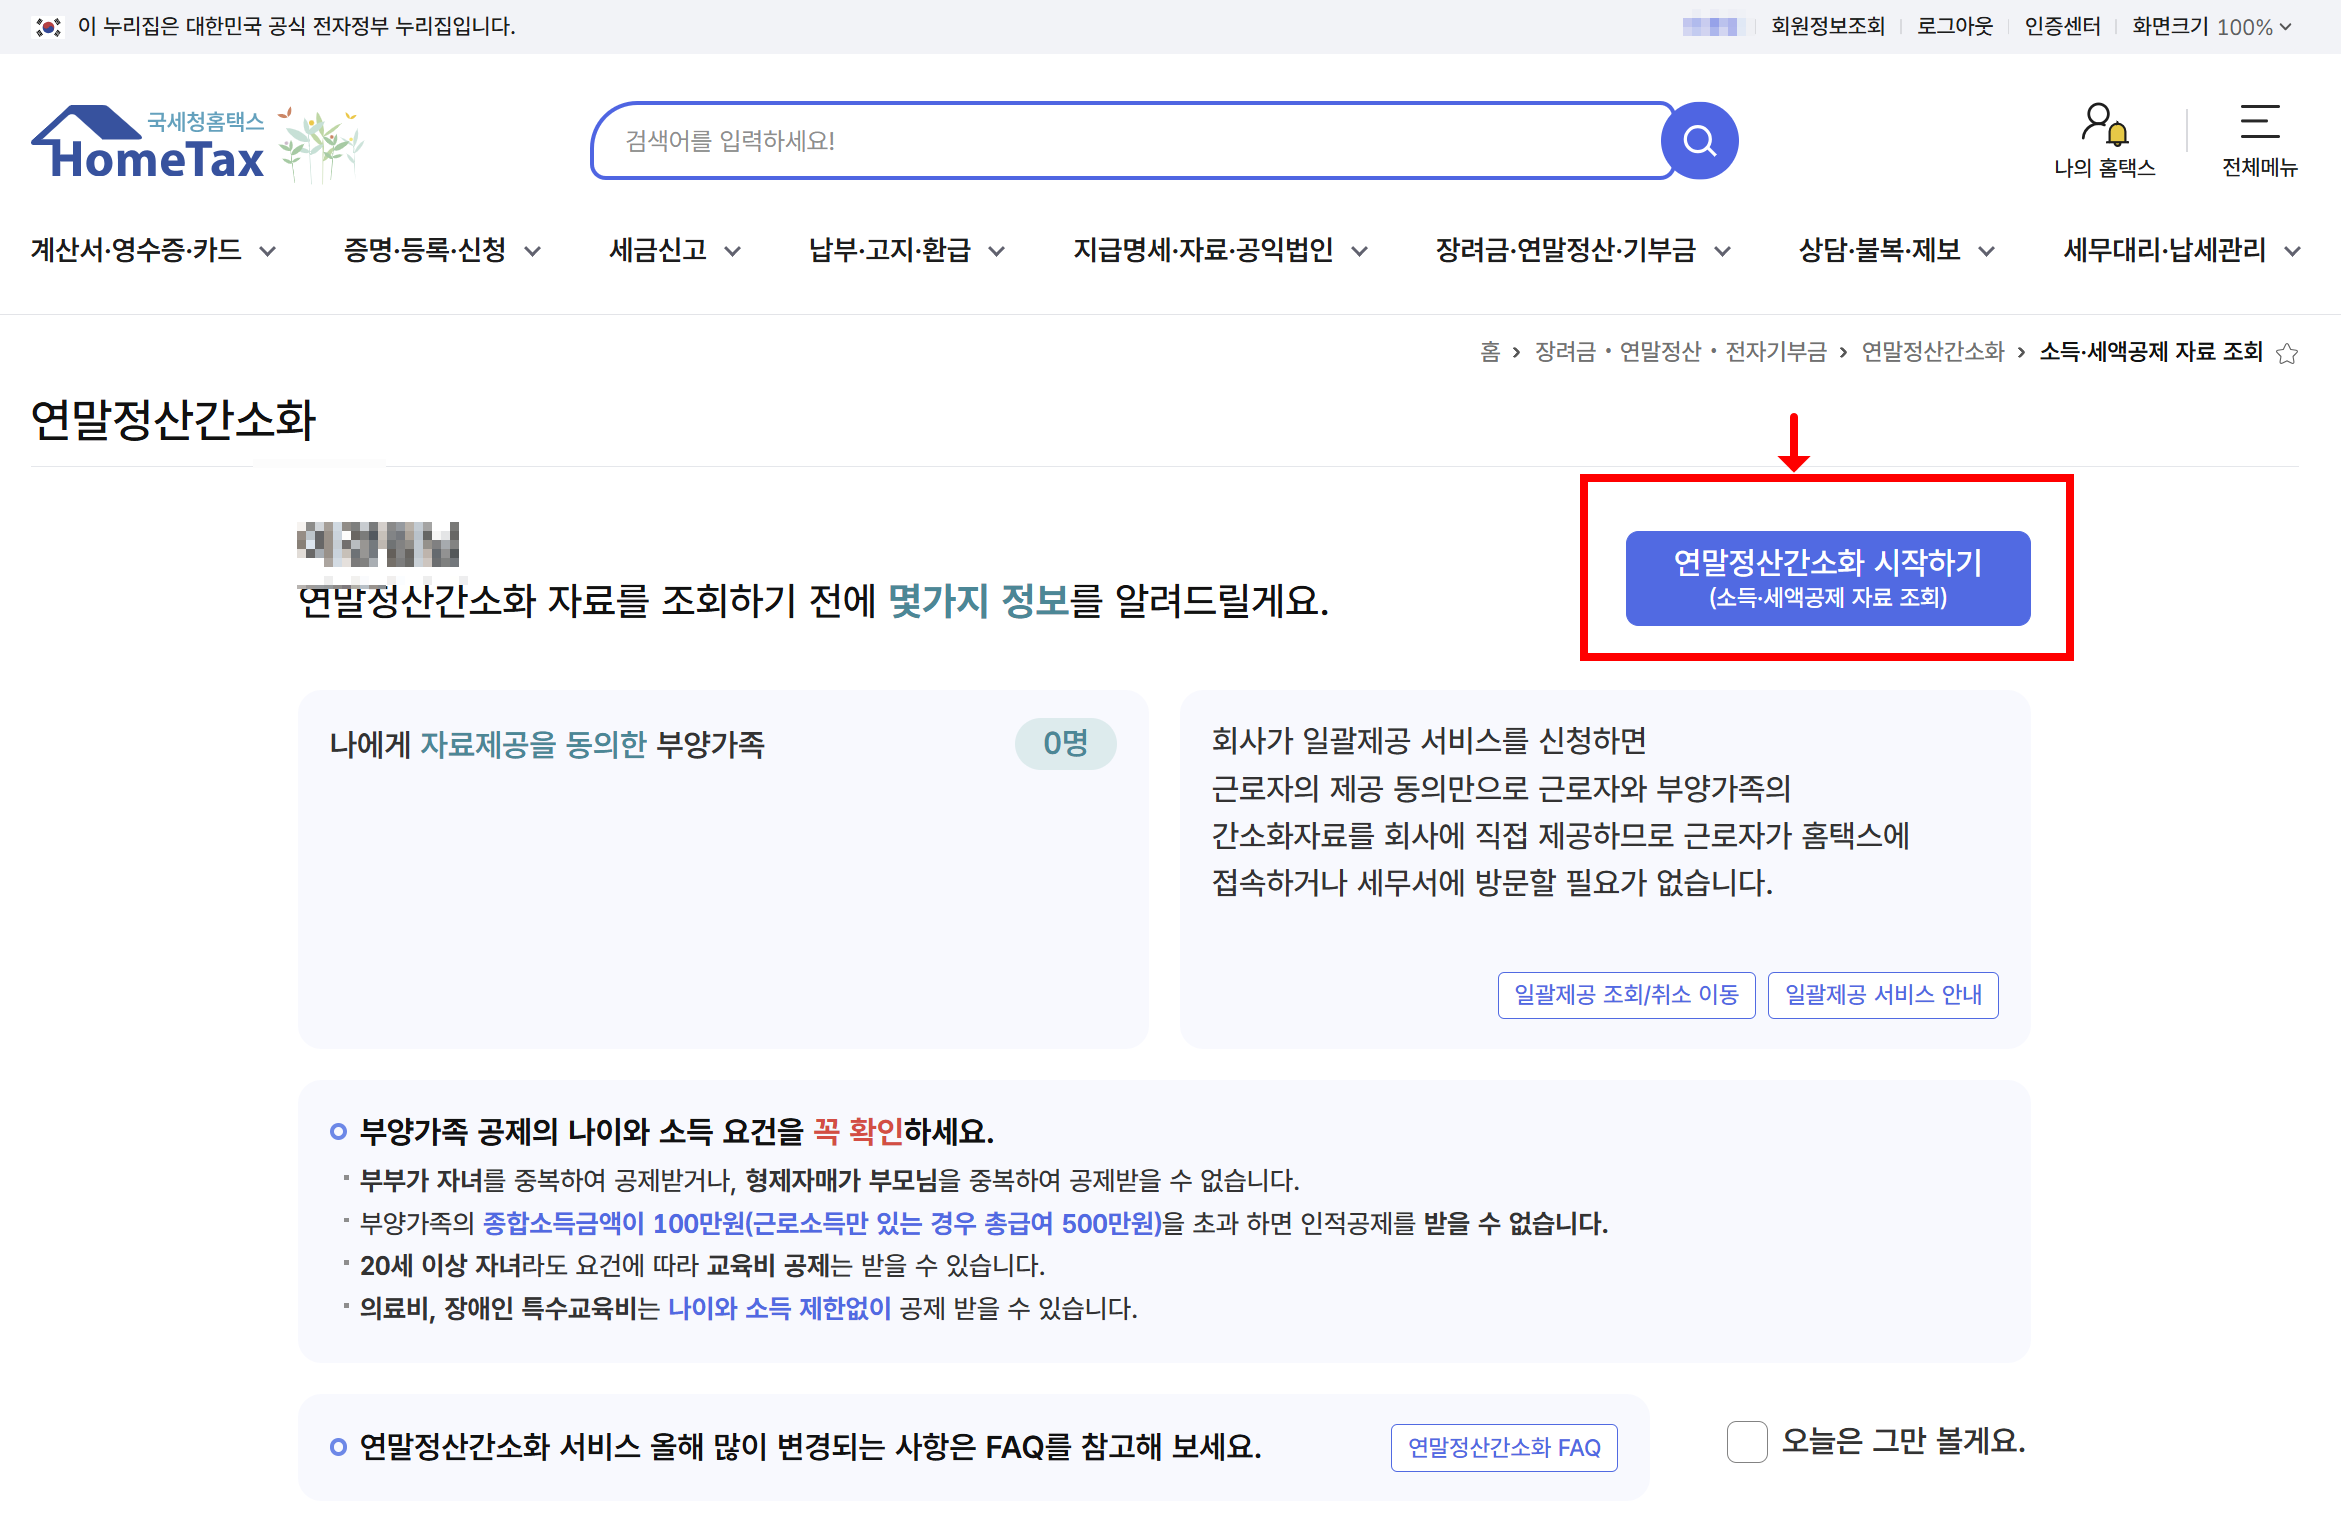Open the 전체메뉴 hamburger icon

pos(2259,123)
